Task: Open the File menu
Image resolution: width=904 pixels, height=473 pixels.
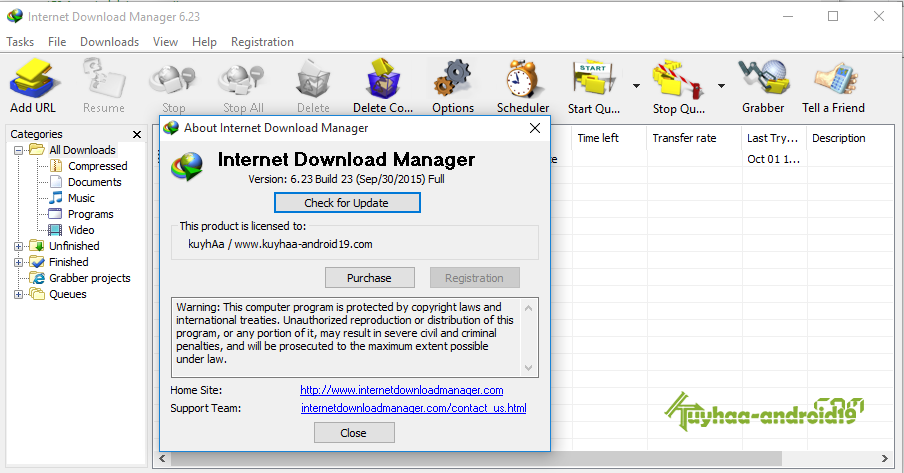Action: (57, 42)
